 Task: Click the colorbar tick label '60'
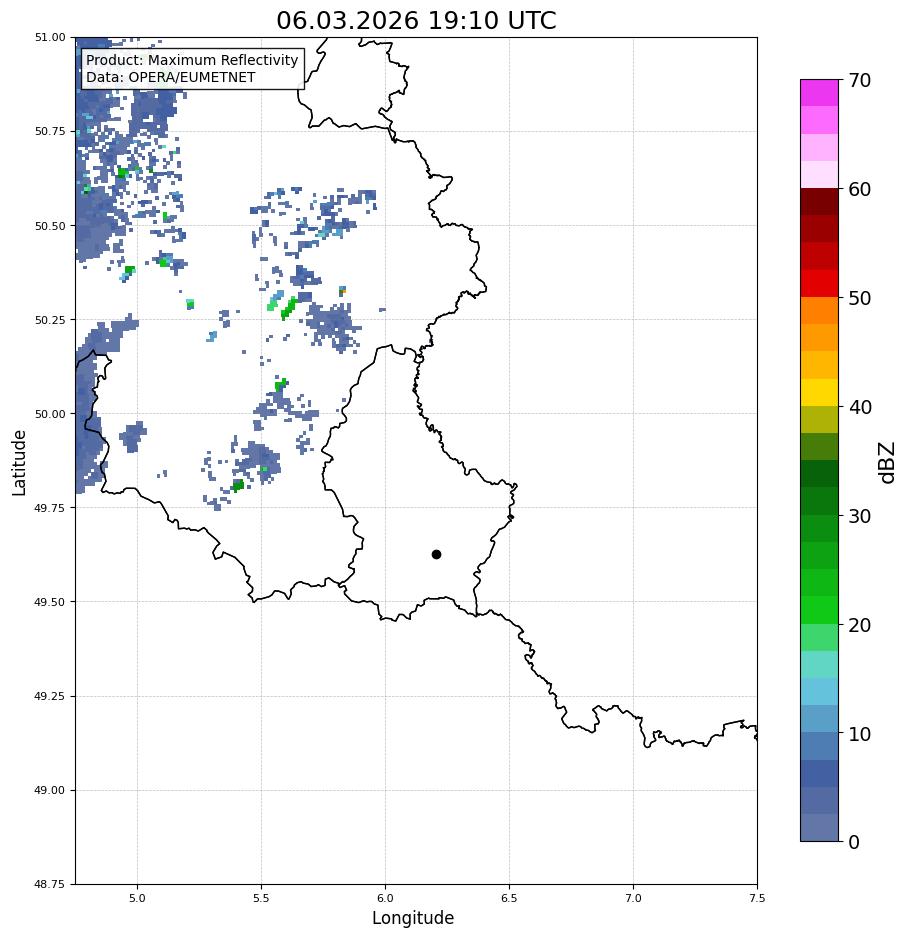(860, 189)
